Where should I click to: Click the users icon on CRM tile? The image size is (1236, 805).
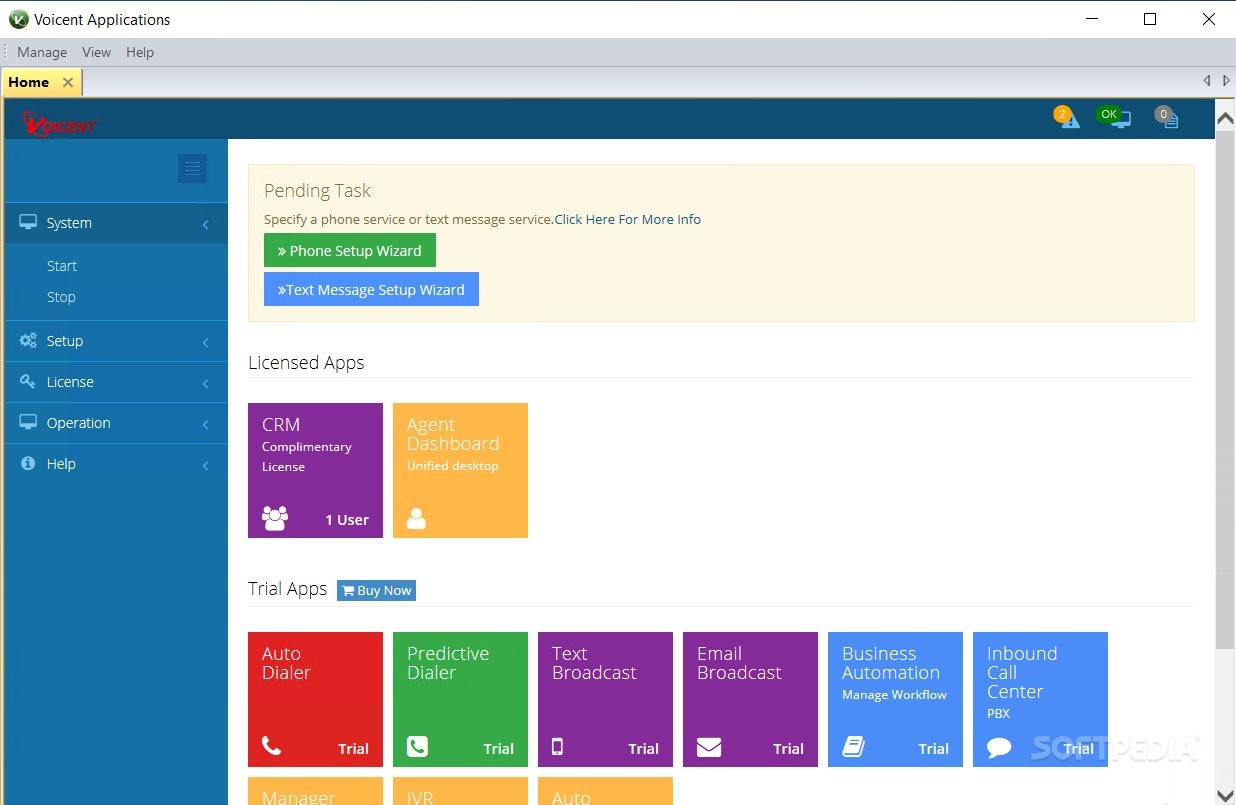click(x=274, y=518)
